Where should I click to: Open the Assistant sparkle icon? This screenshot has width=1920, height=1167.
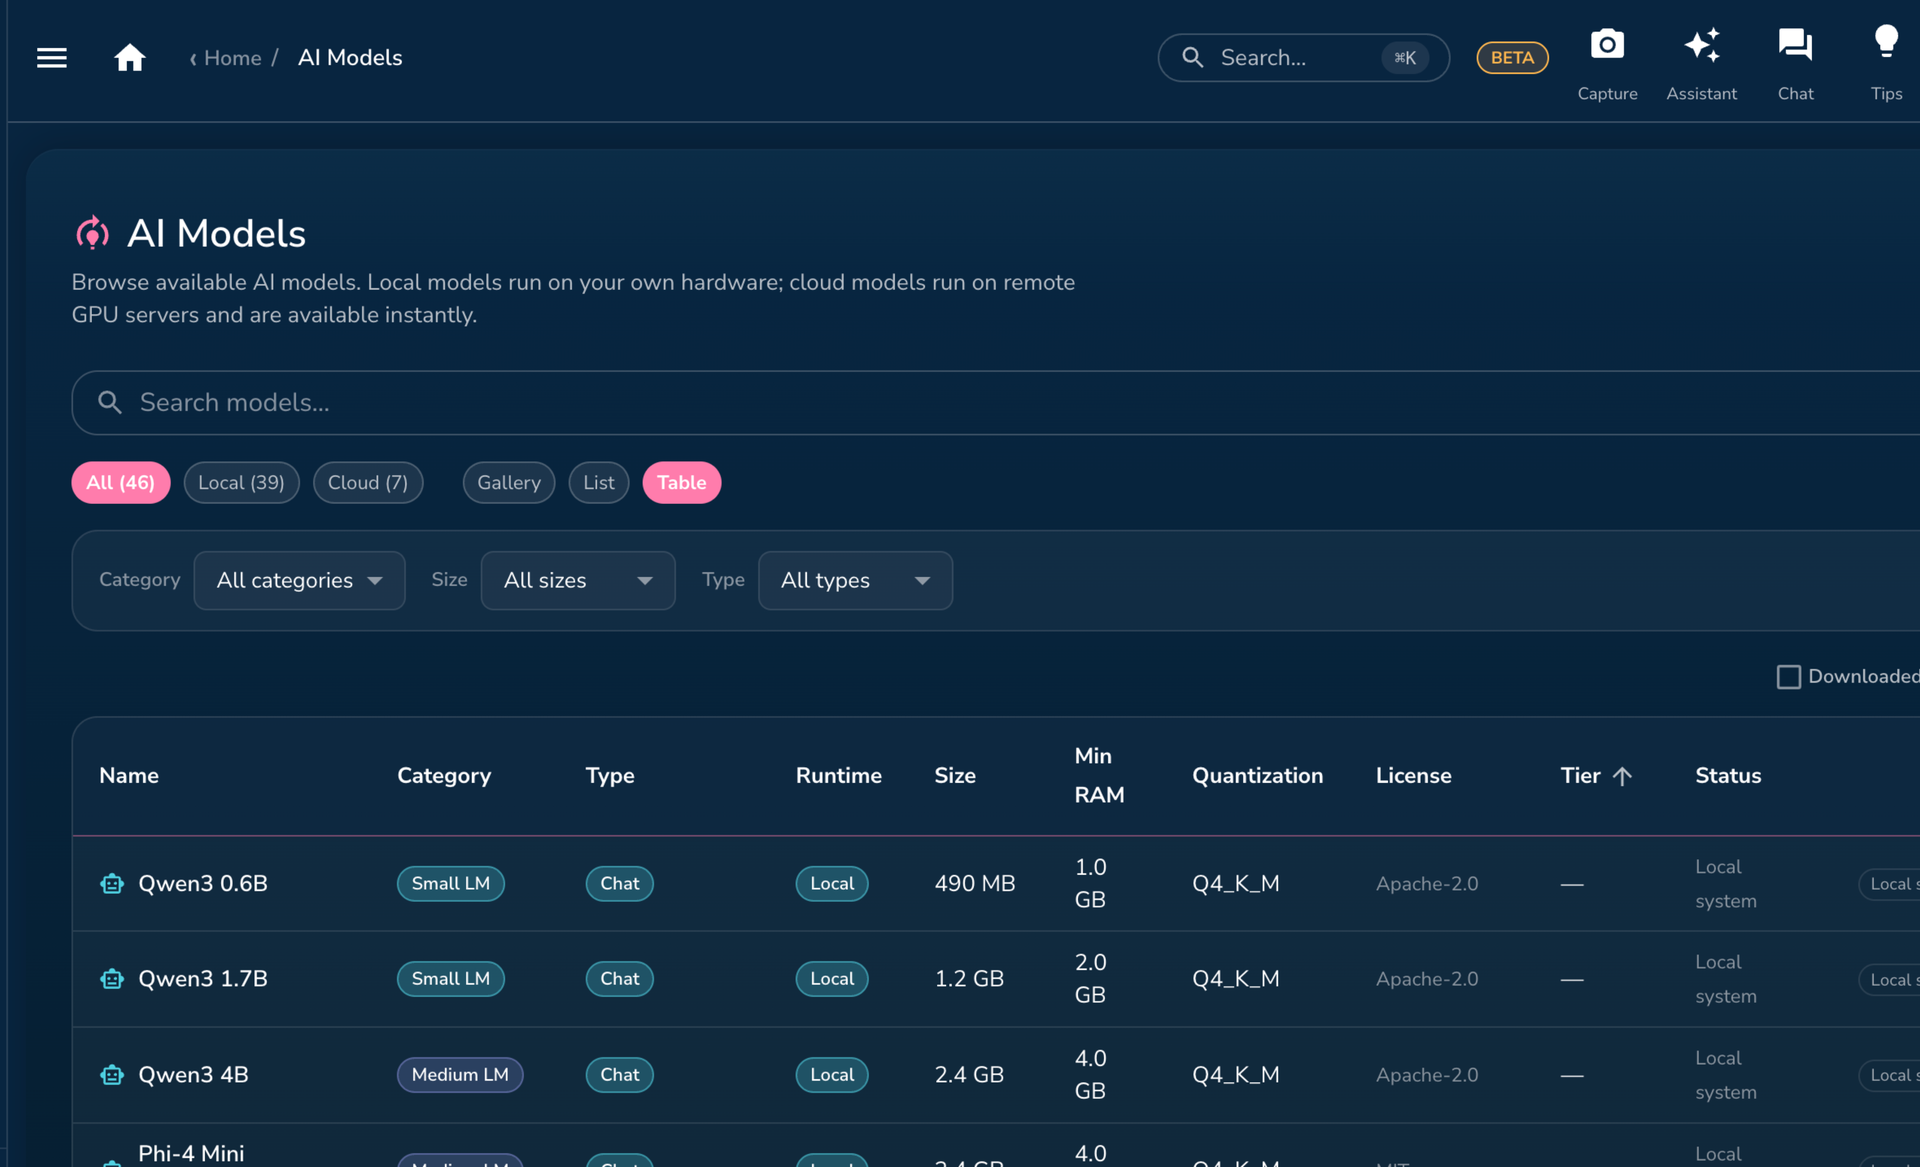coord(1701,45)
